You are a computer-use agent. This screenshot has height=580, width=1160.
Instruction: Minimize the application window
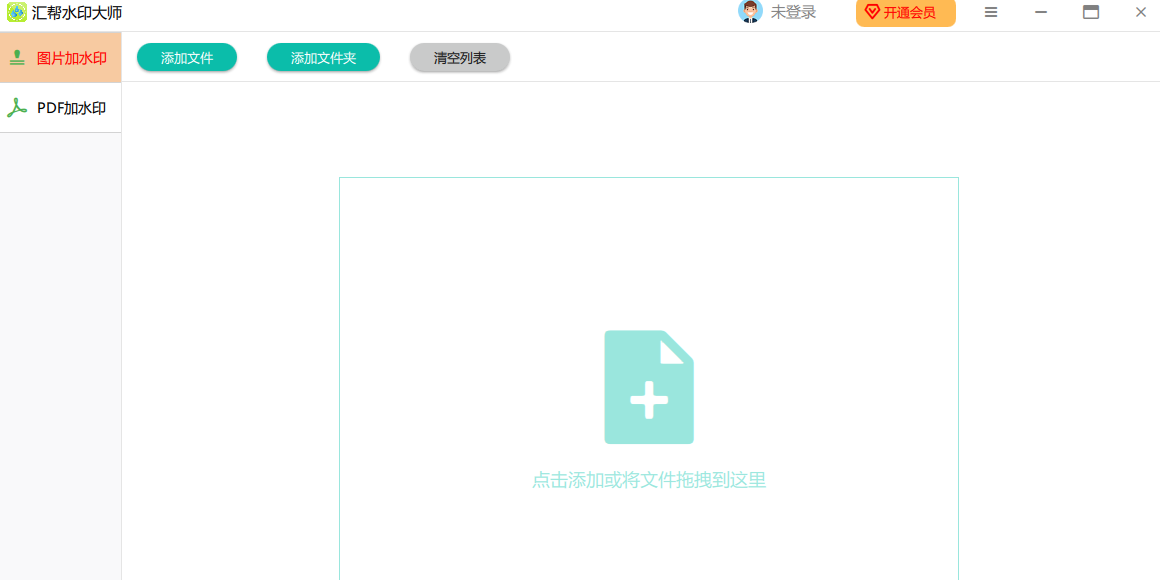1040,12
